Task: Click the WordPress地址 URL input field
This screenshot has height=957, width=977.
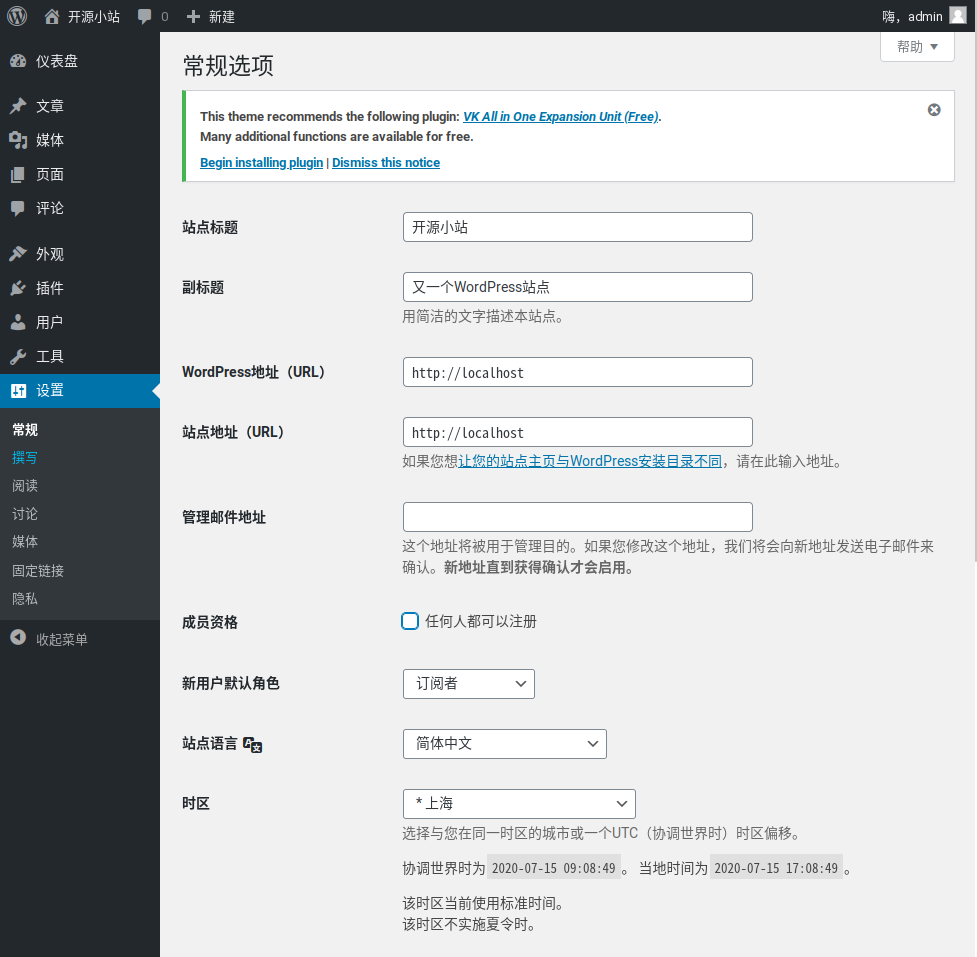Action: 578,372
